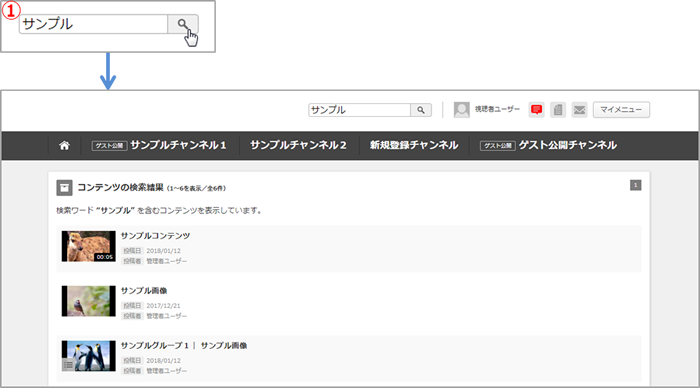Go to home via the house icon
This screenshot has height=388, width=700.
coord(64,146)
